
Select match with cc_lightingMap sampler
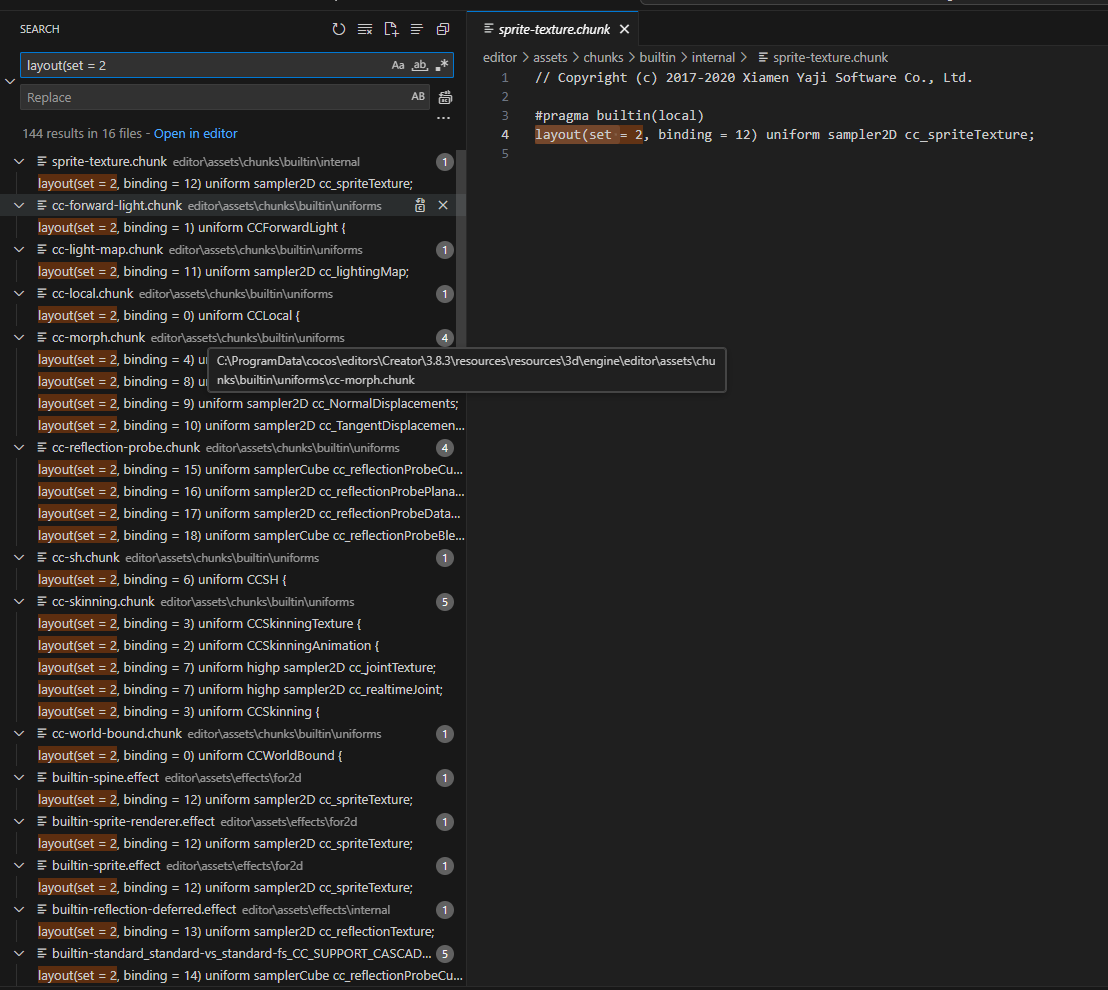point(223,271)
